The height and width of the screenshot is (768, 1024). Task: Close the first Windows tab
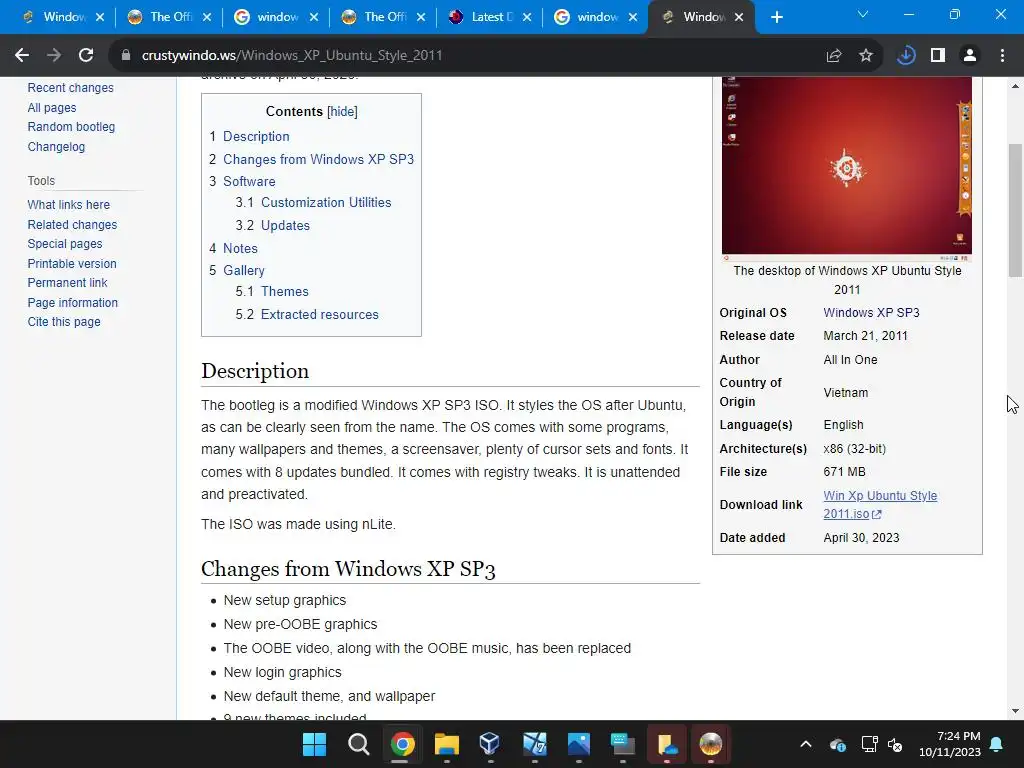(x=100, y=18)
